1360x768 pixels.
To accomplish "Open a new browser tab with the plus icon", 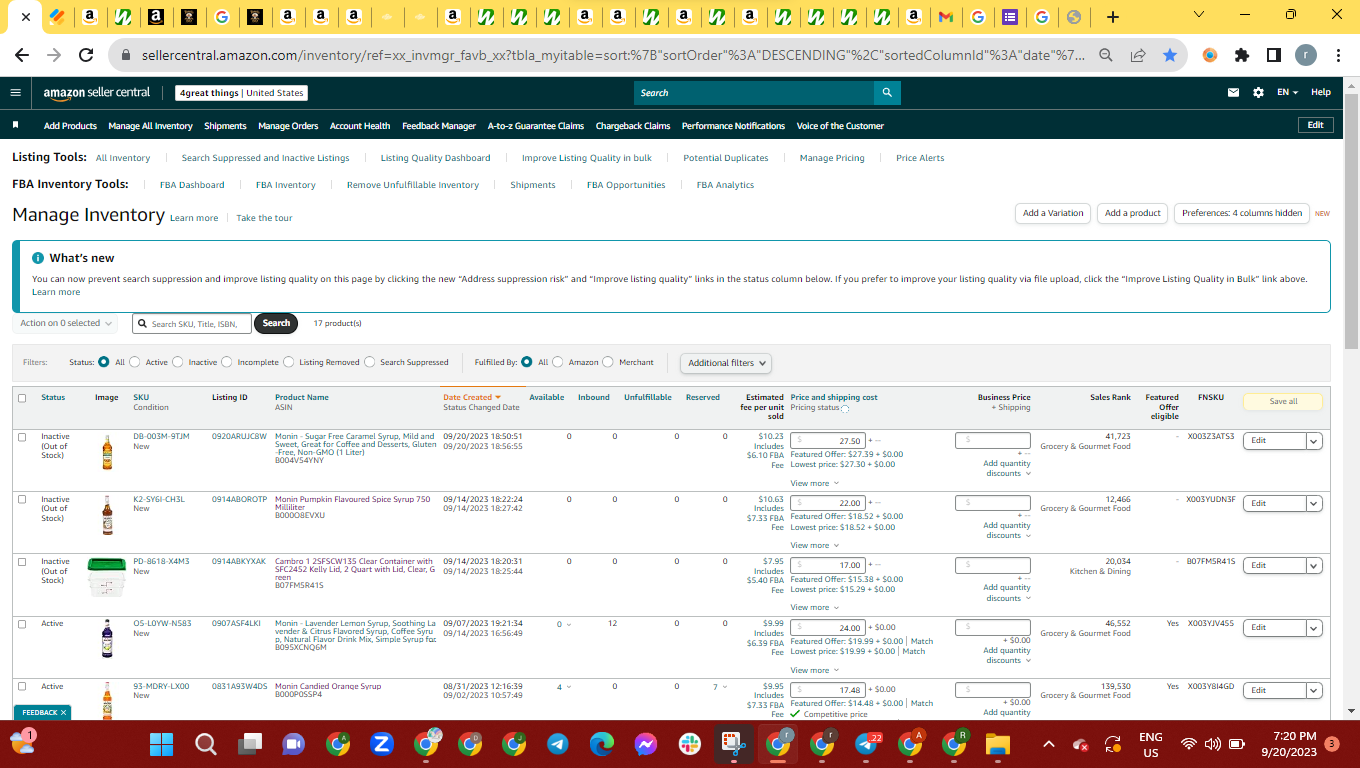I will (x=1113, y=17).
